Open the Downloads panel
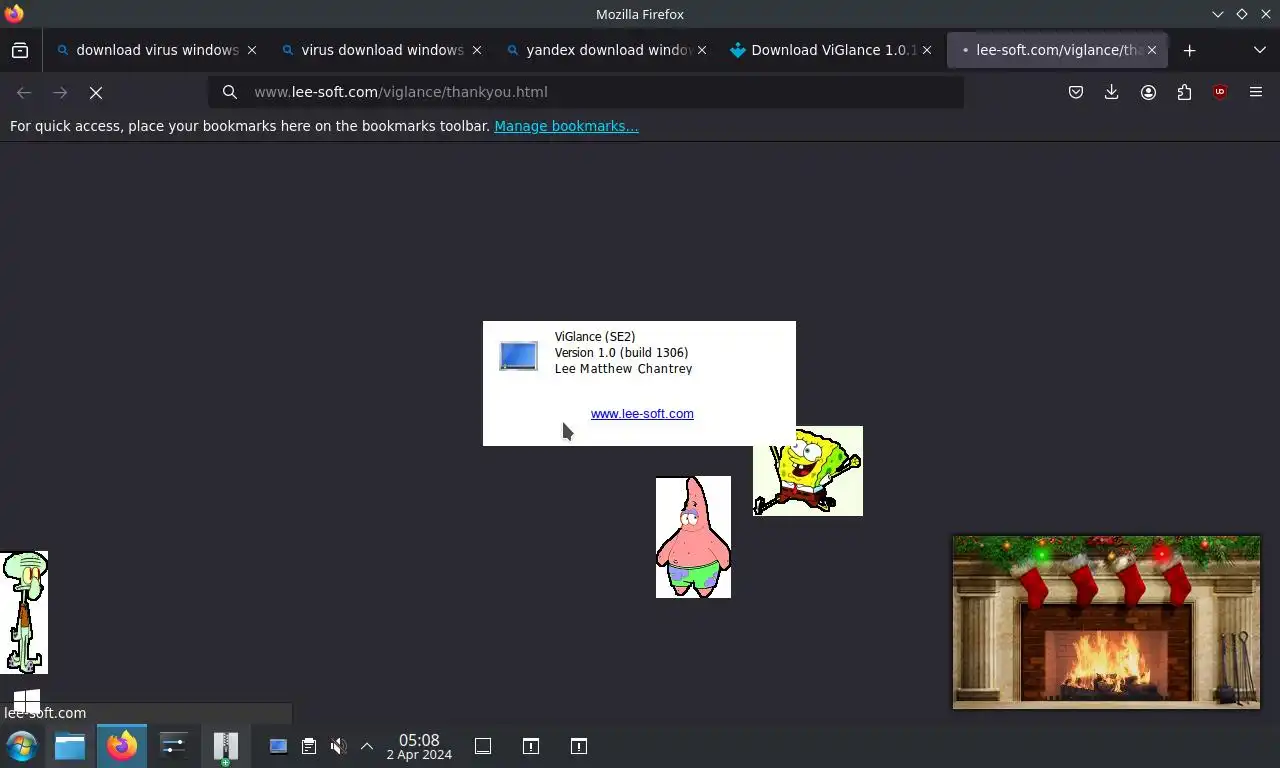This screenshot has width=1280, height=768. click(1111, 92)
